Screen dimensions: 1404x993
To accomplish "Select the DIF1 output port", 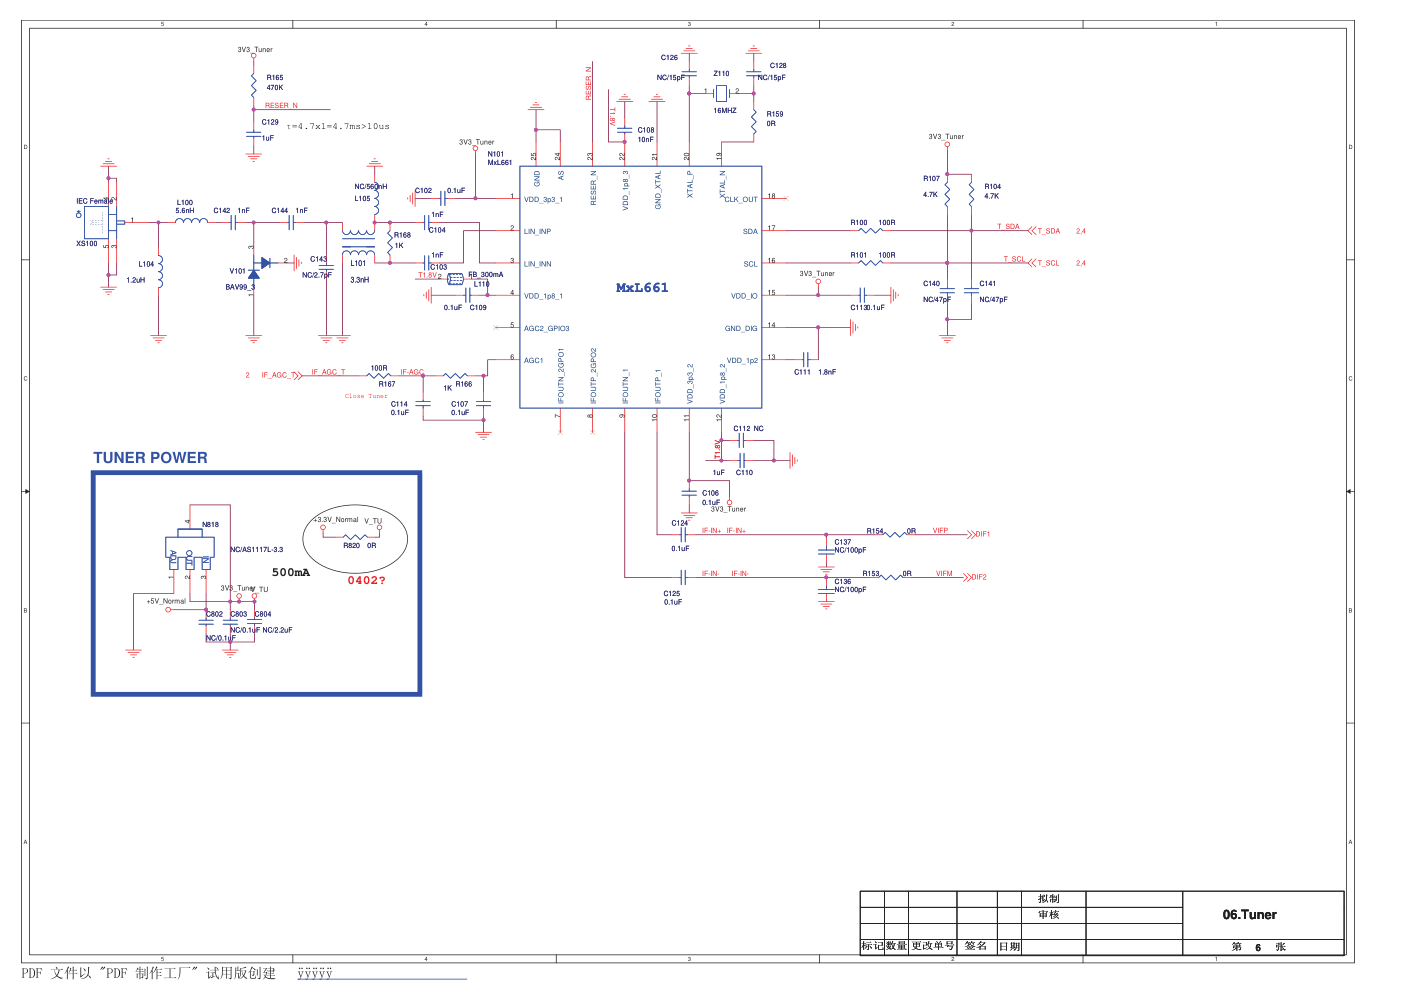I will pos(980,534).
